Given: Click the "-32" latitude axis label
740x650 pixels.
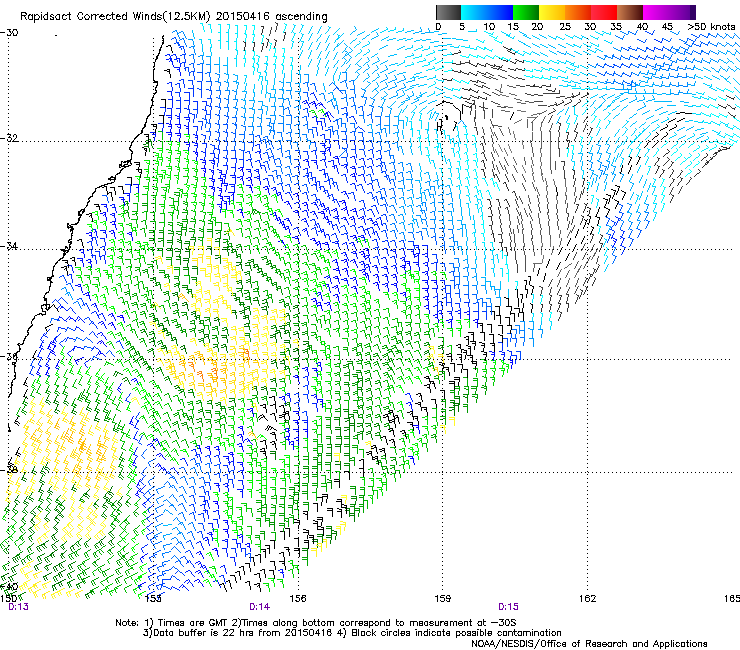Looking at the screenshot, I should pyautogui.click(x=9, y=138).
